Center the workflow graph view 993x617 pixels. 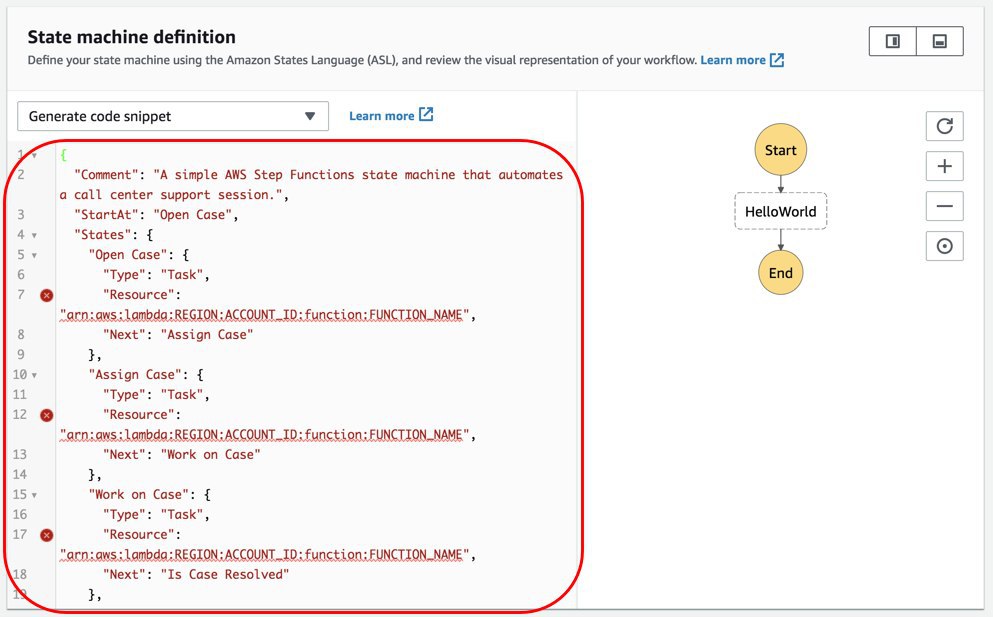[x=944, y=246]
